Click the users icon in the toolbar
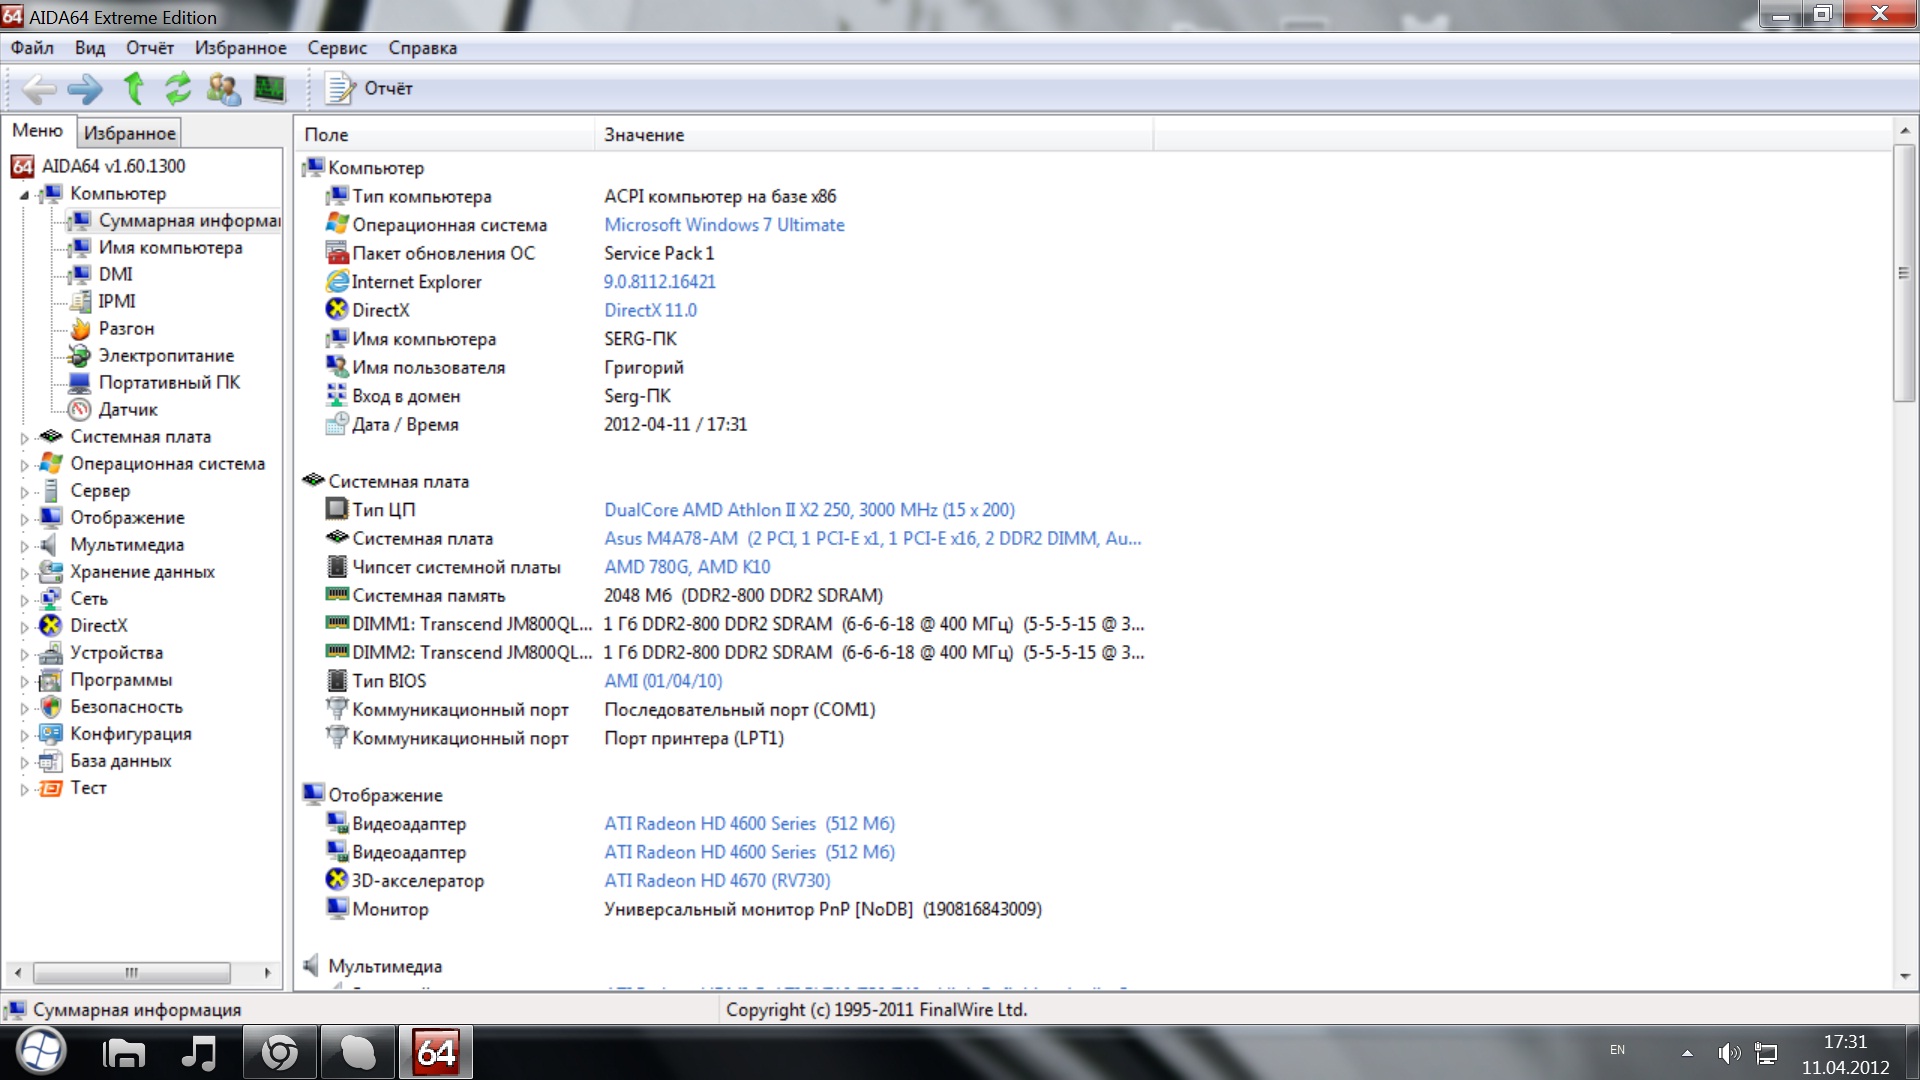 point(223,89)
